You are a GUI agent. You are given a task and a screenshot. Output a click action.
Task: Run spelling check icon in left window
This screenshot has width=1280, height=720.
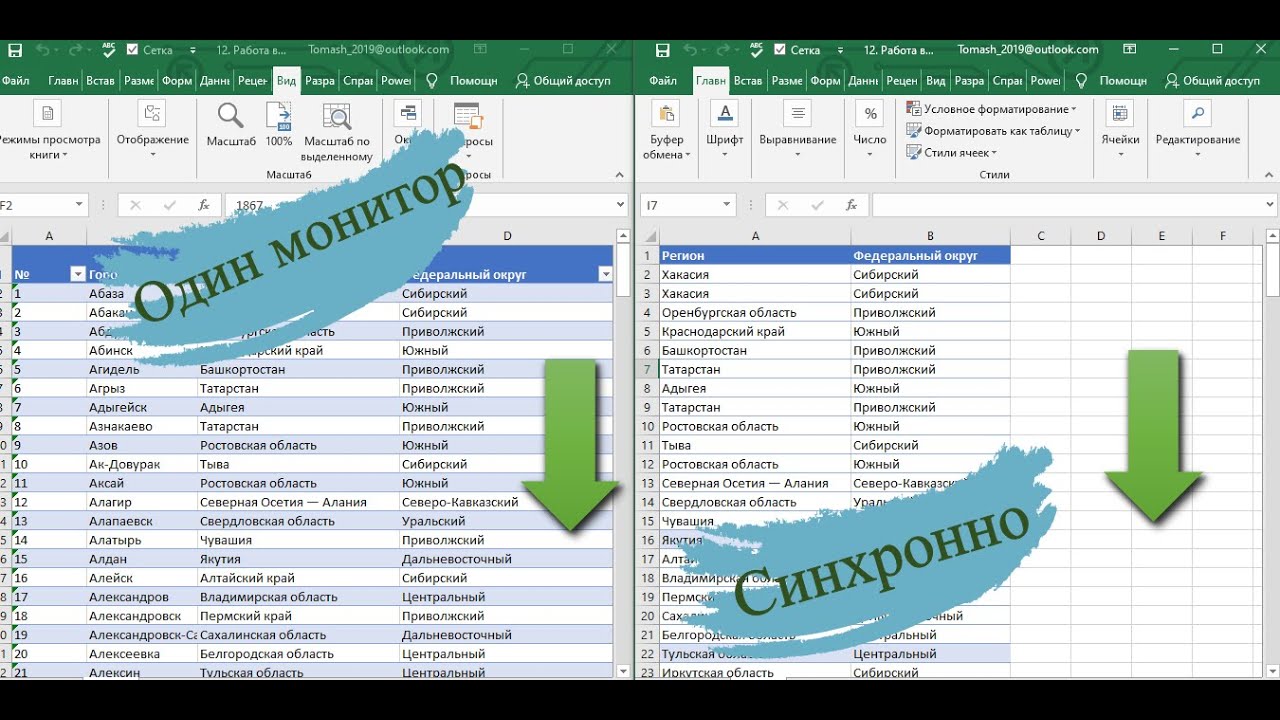click(109, 48)
